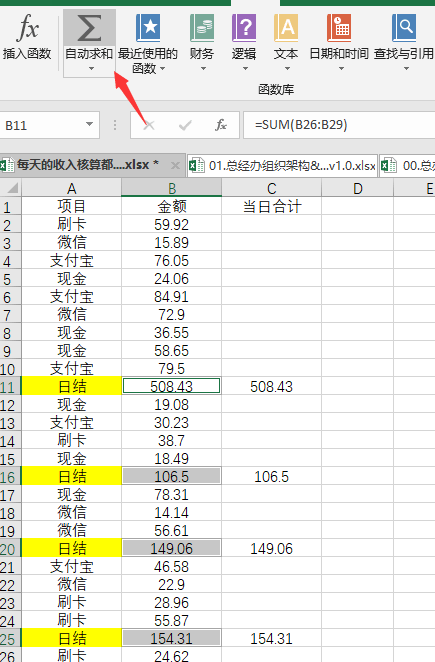Select cell C16 showing 106.5
Screen dimensions: 435x662
coord(272,477)
